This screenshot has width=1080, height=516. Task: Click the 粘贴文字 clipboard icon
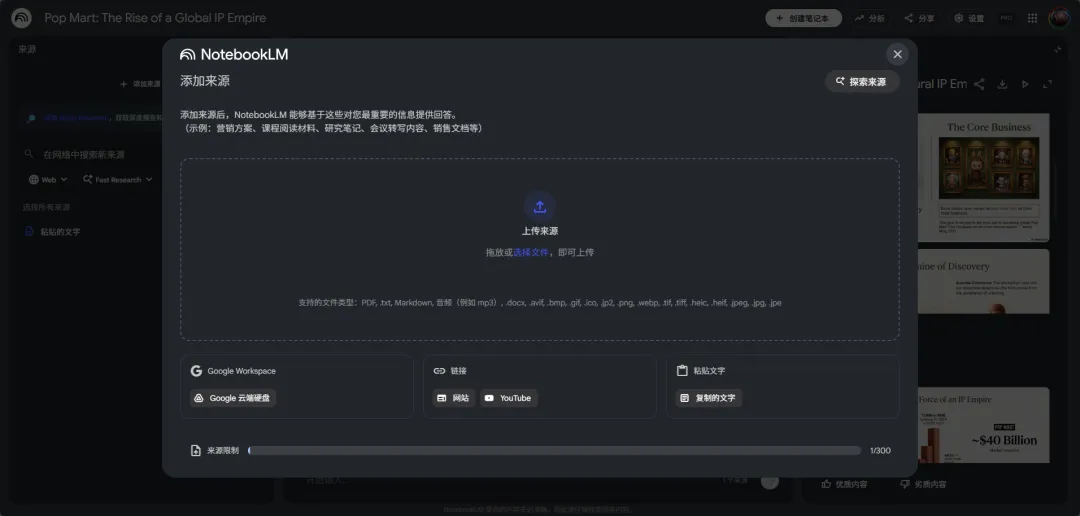[x=683, y=371]
